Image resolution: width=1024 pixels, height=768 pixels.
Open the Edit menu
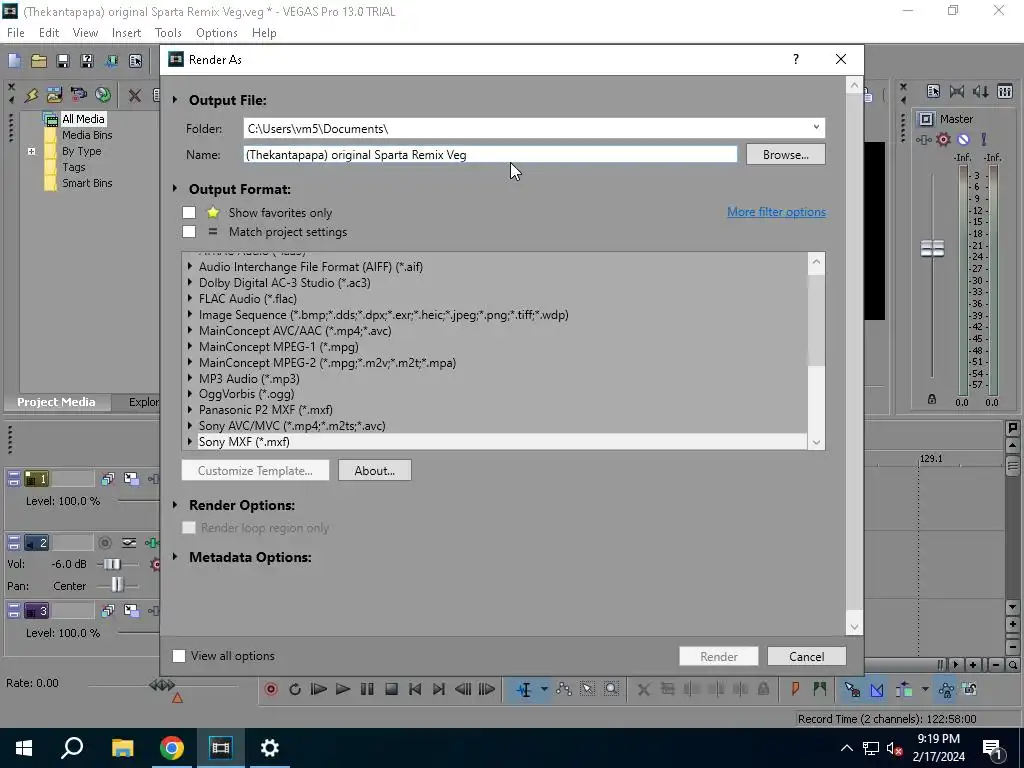pyautogui.click(x=49, y=33)
